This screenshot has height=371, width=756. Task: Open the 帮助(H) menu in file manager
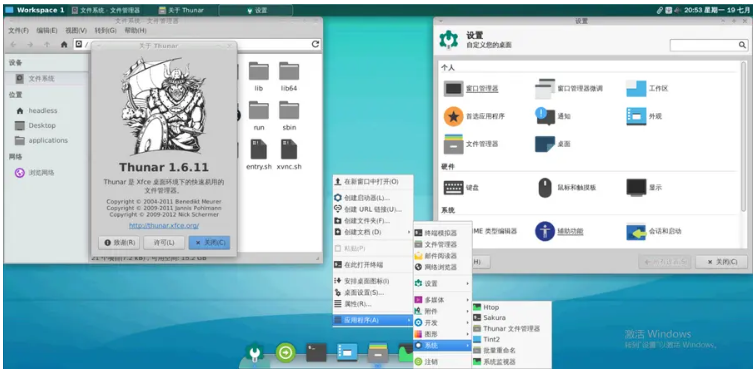click(135, 30)
